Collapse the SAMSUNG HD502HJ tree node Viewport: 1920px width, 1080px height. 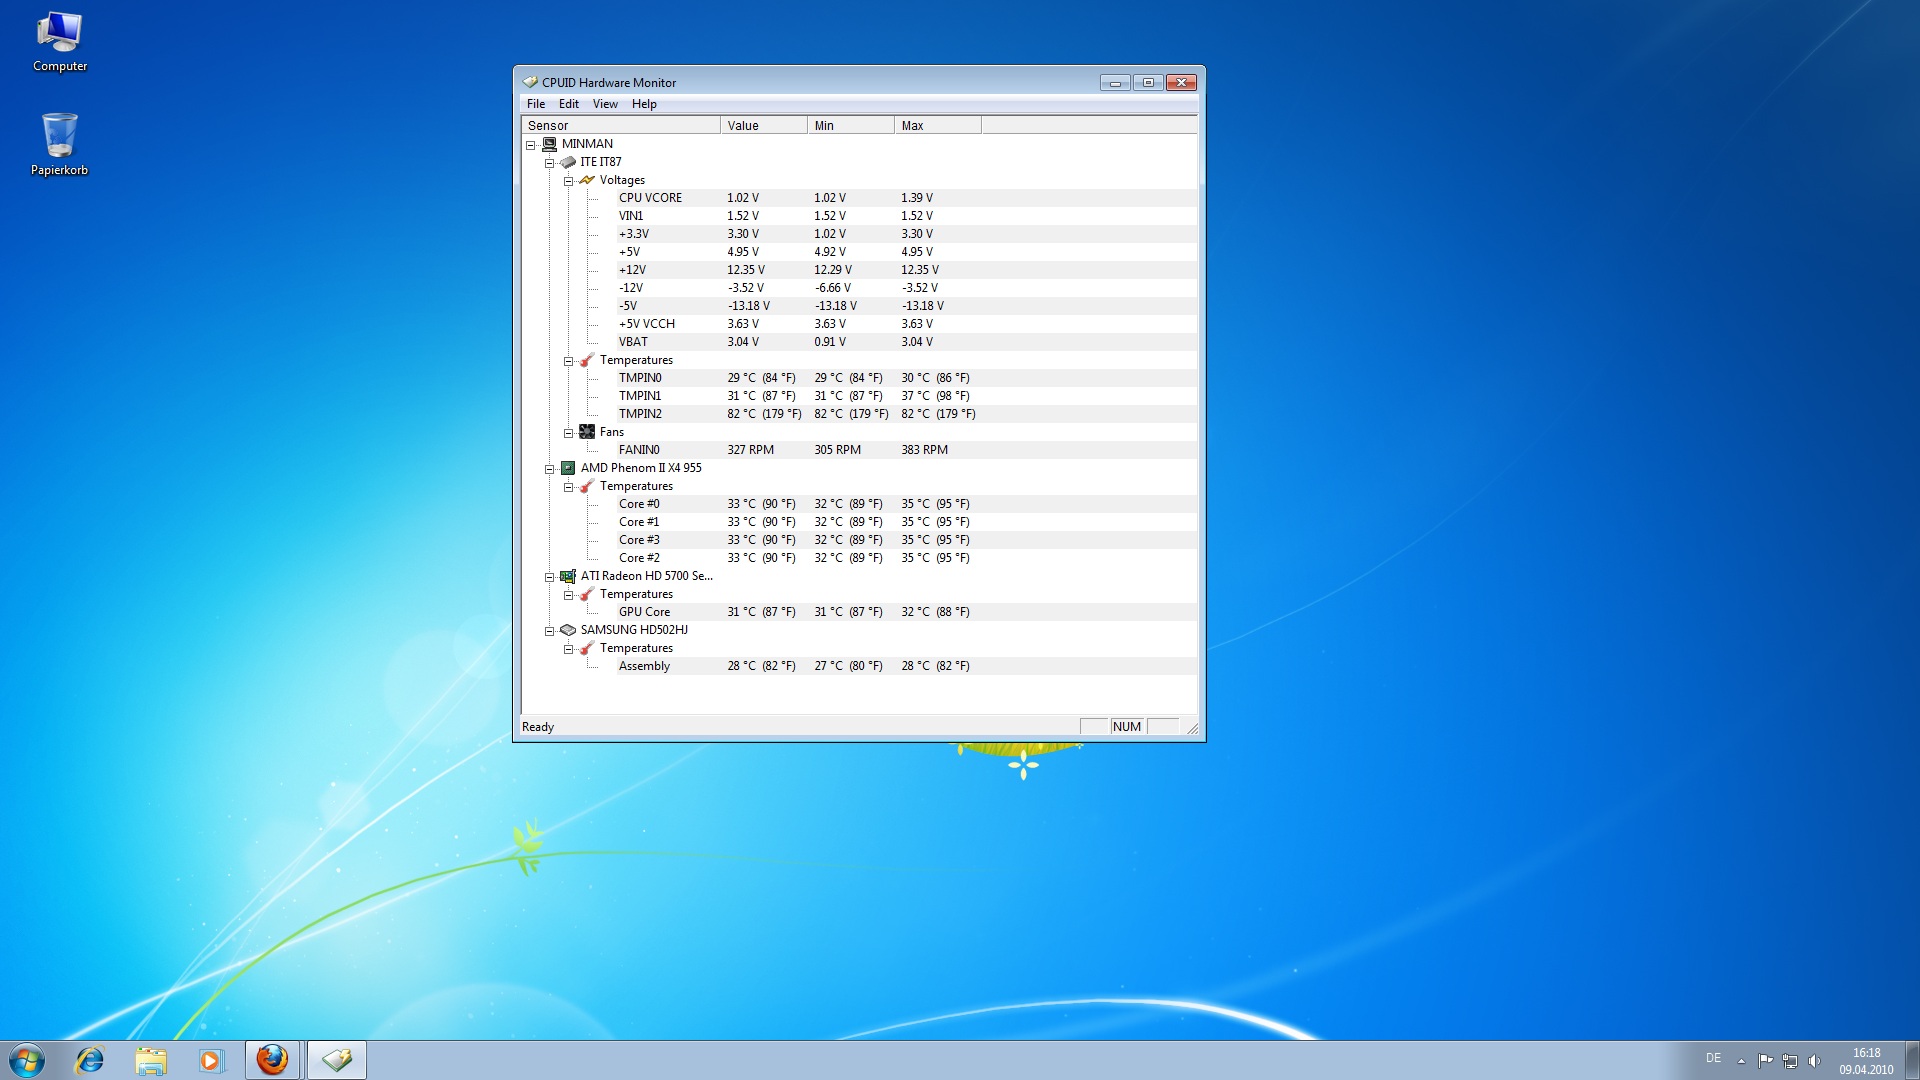click(549, 631)
